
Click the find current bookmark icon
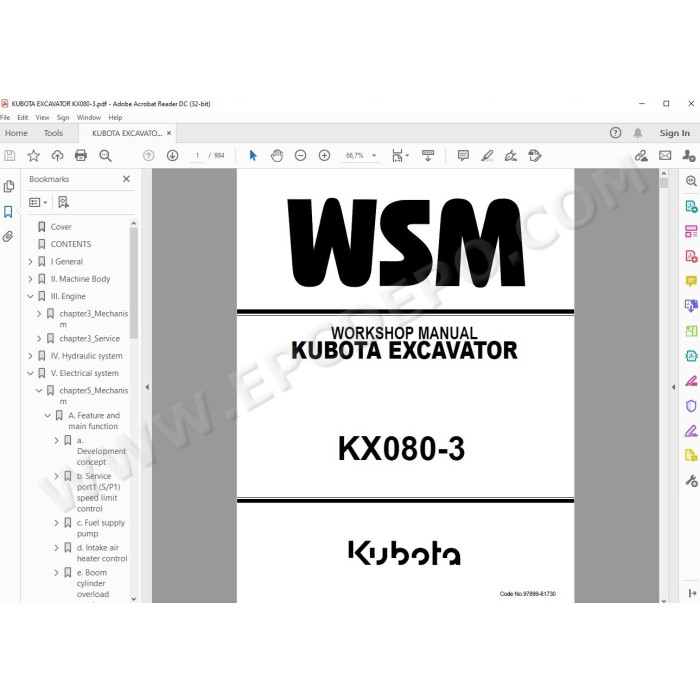(x=63, y=202)
